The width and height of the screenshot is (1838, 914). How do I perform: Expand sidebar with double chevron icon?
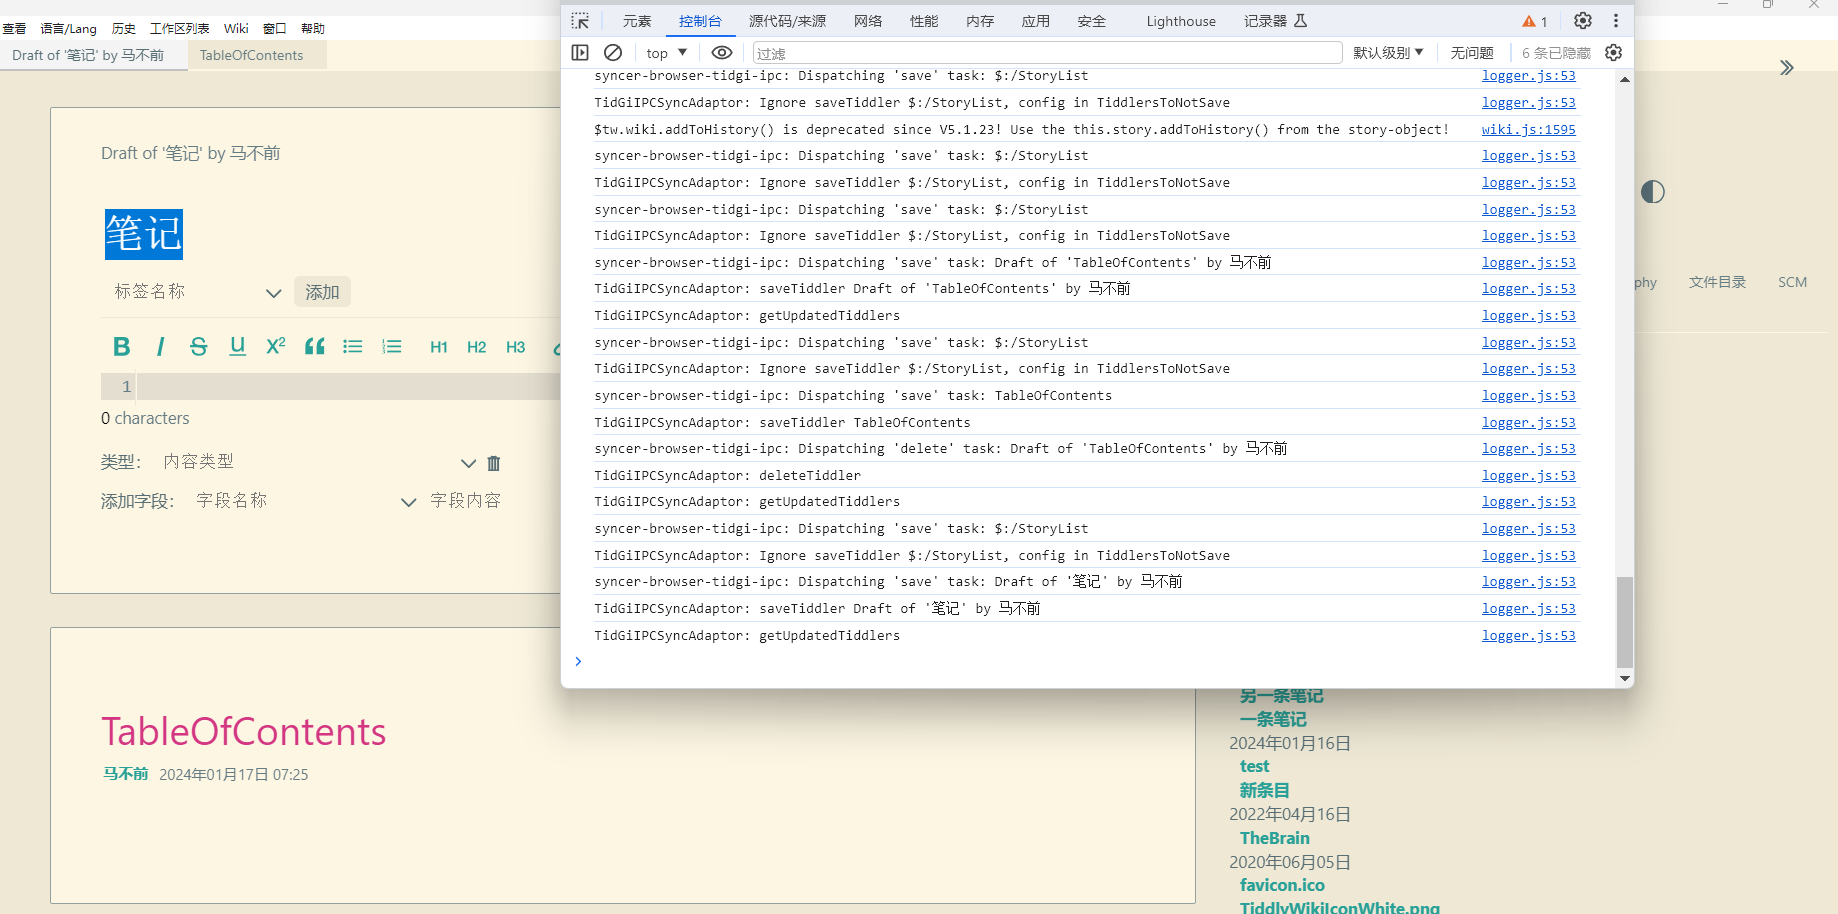pos(1787,68)
